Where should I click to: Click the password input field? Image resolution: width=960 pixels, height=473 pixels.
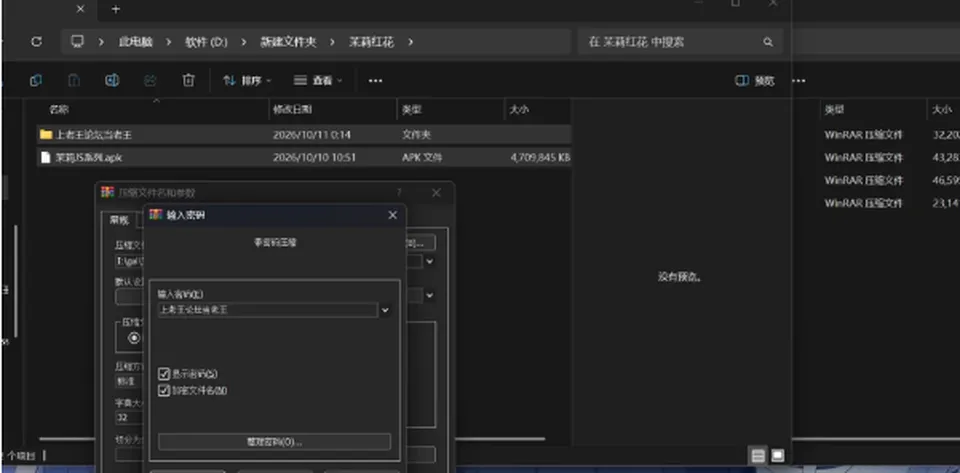click(268, 310)
